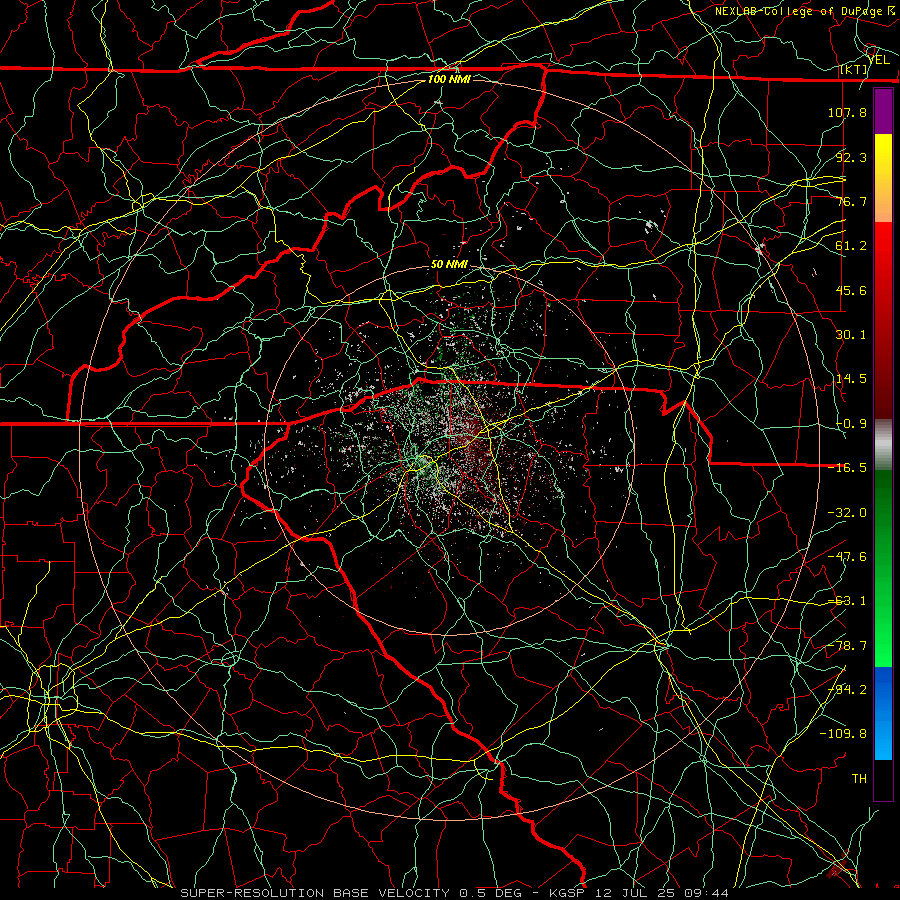Screen dimensions: 900x900
Task: Click the KGSP station identifier
Action: coord(569,893)
